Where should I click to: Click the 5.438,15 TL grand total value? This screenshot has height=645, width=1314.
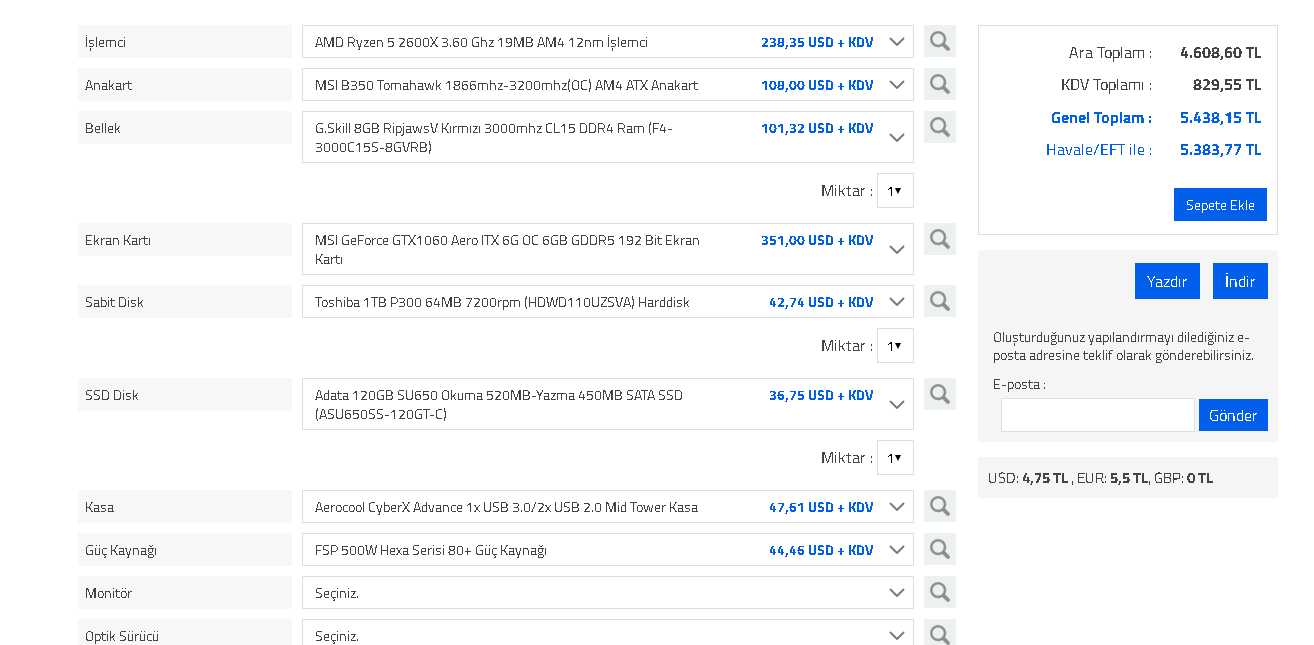tap(1220, 118)
